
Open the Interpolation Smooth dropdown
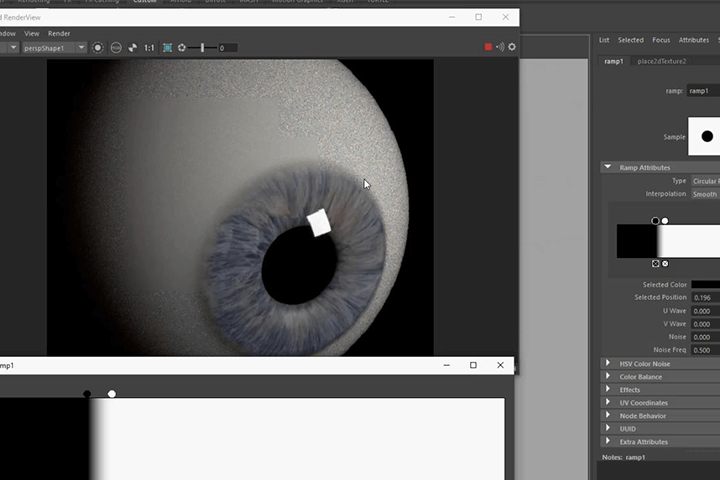[x=706, y=194]
